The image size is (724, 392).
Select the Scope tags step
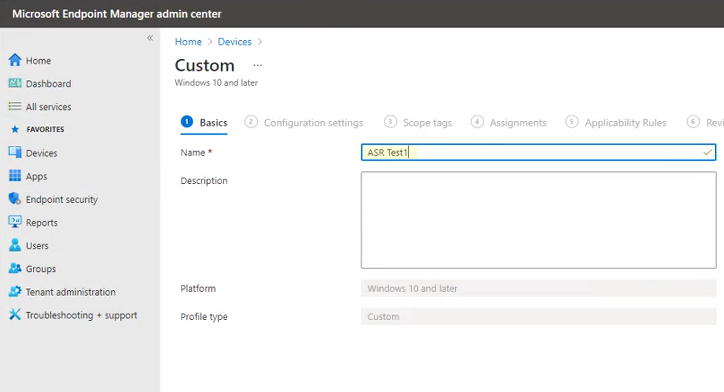(418, 122)
